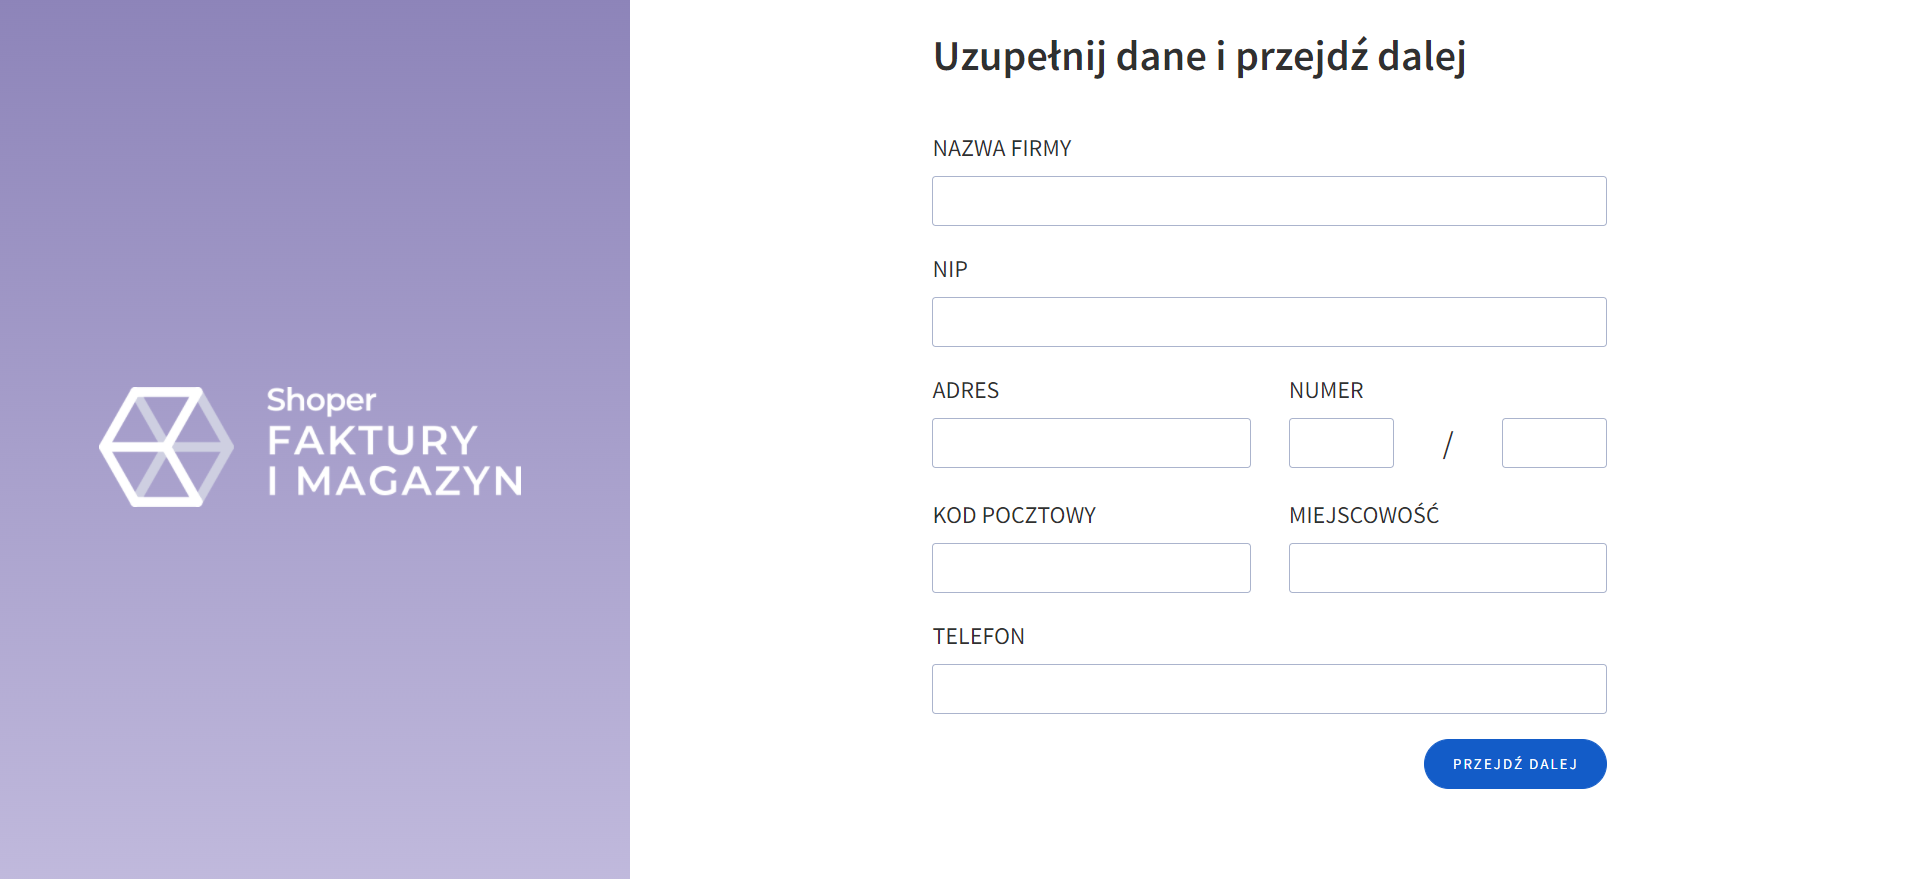Select the Telefon input field
This screenshot has width=1906, height=879.
(x=1269, y=689)
